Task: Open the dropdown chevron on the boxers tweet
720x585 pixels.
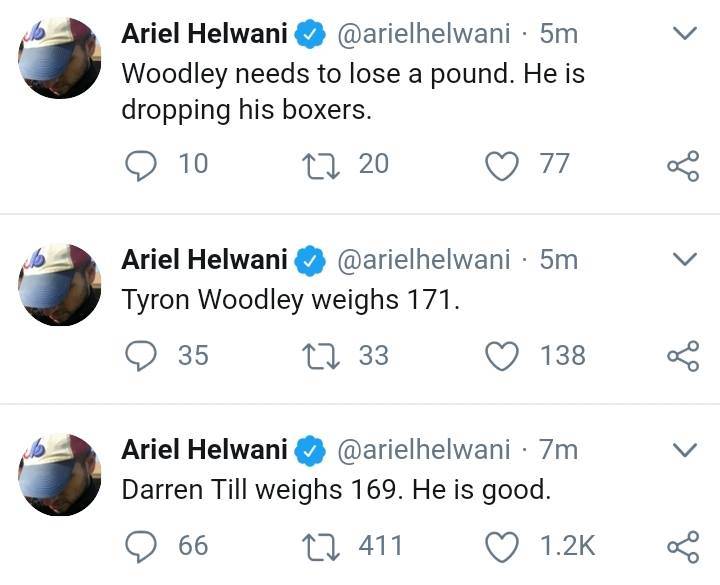Action: [x=685, y=33]
